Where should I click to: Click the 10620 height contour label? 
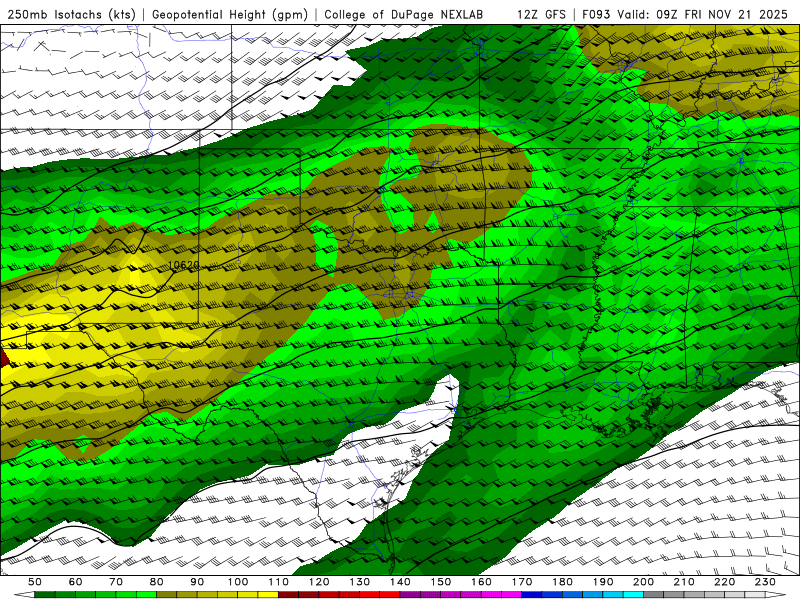coord(184,265)
